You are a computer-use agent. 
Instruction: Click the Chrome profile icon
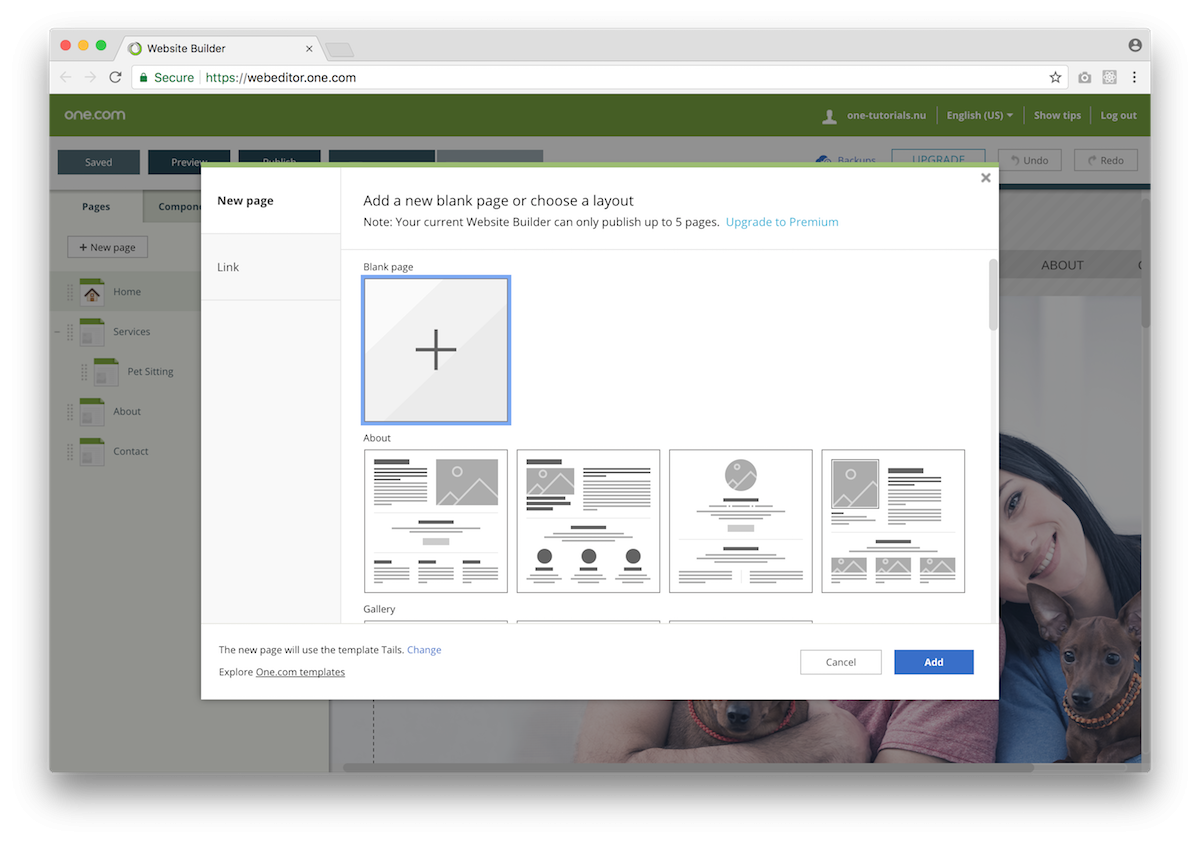(x=1135, y=45)
